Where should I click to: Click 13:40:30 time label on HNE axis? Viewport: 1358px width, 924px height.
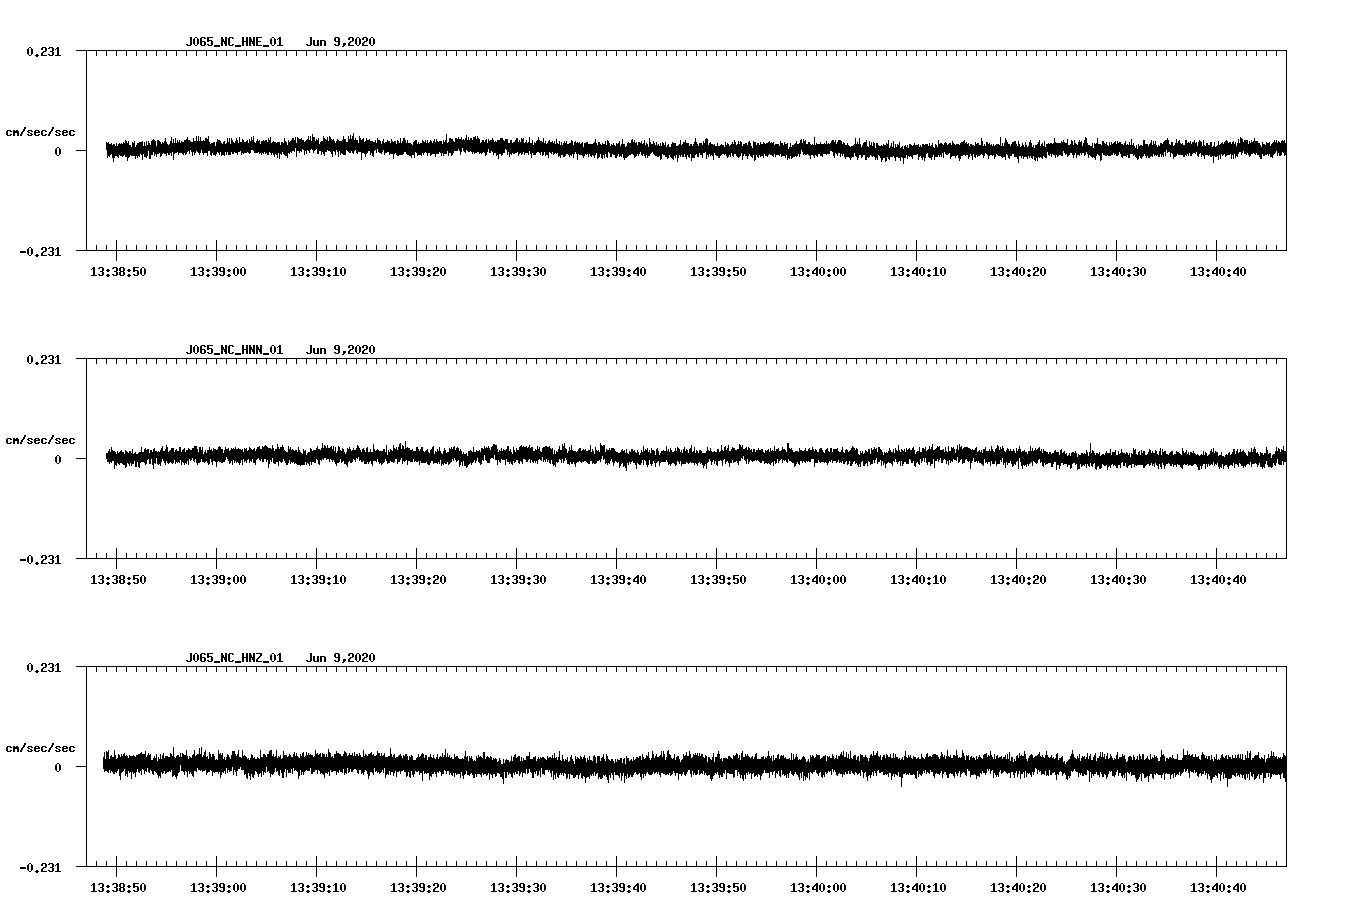1118,272
